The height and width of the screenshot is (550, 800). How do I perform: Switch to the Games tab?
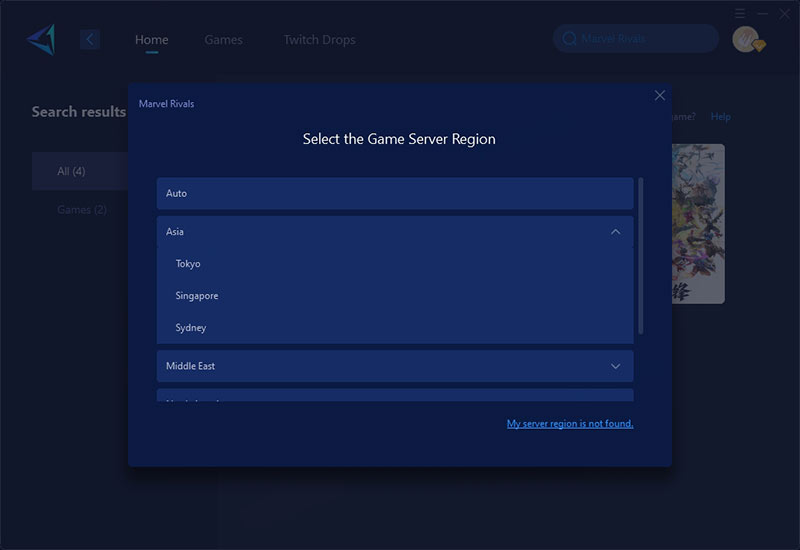(x=223, y=40)
